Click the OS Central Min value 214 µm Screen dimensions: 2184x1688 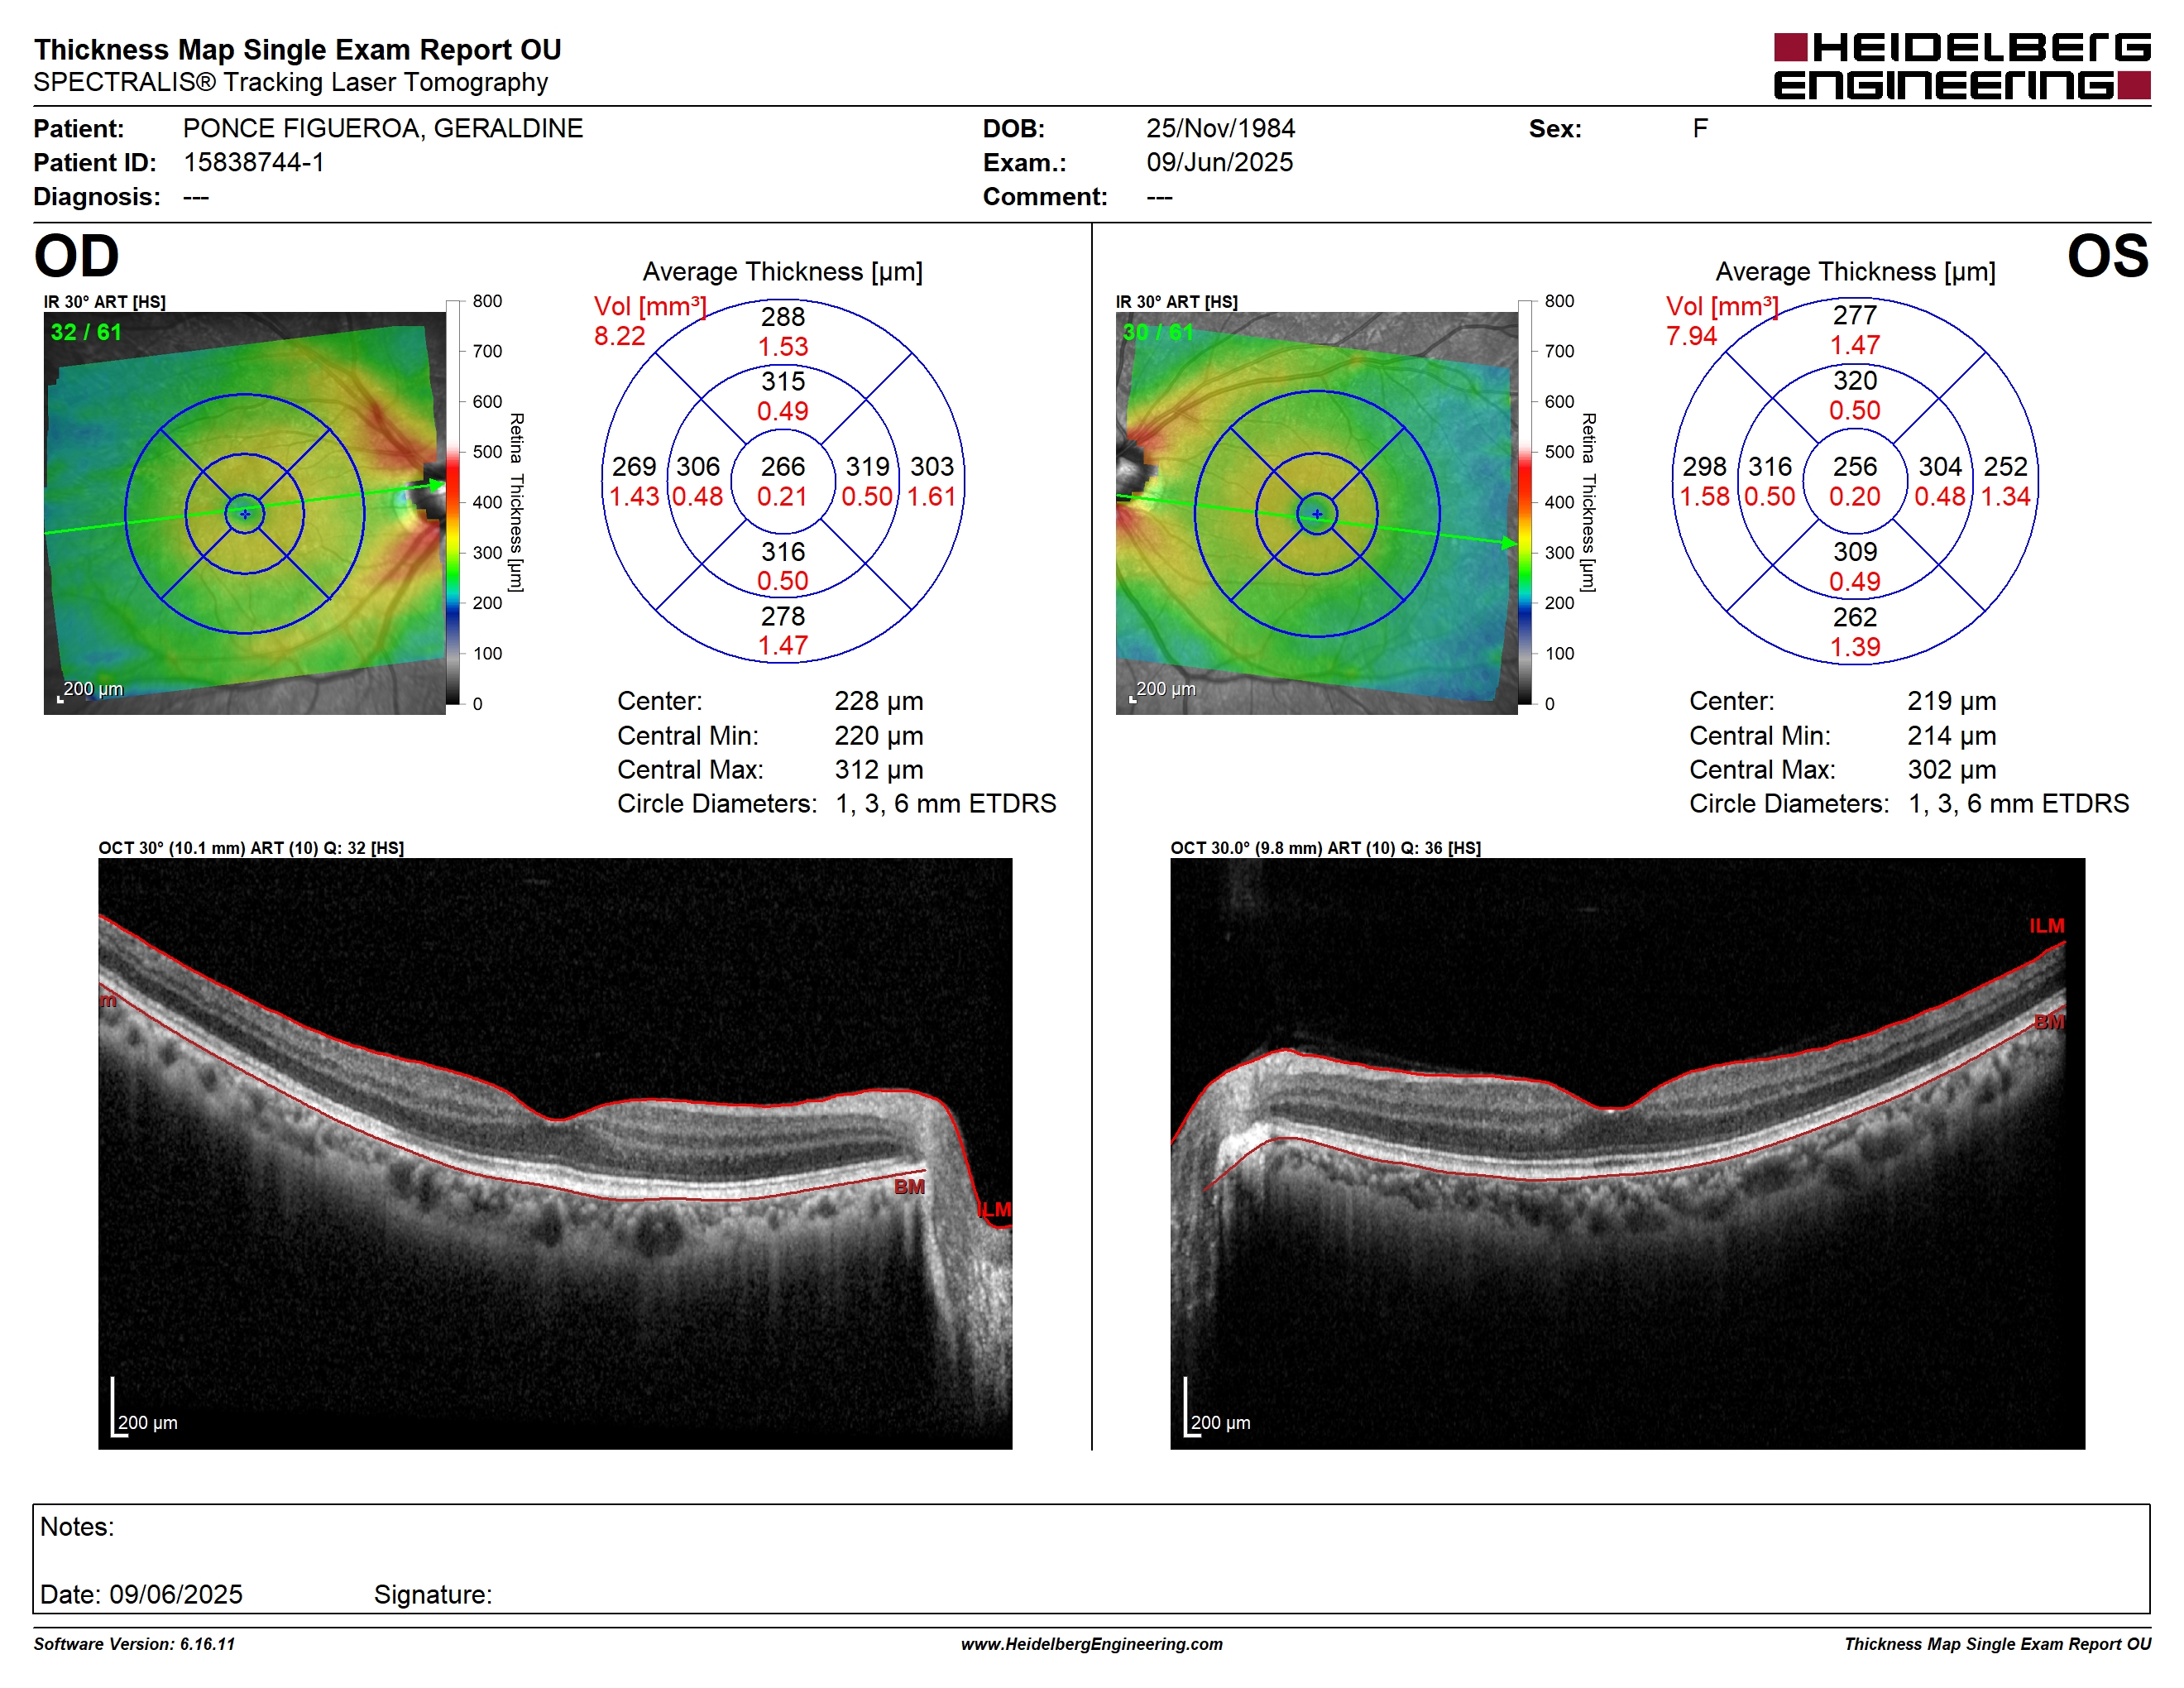tap(1952, 736)
